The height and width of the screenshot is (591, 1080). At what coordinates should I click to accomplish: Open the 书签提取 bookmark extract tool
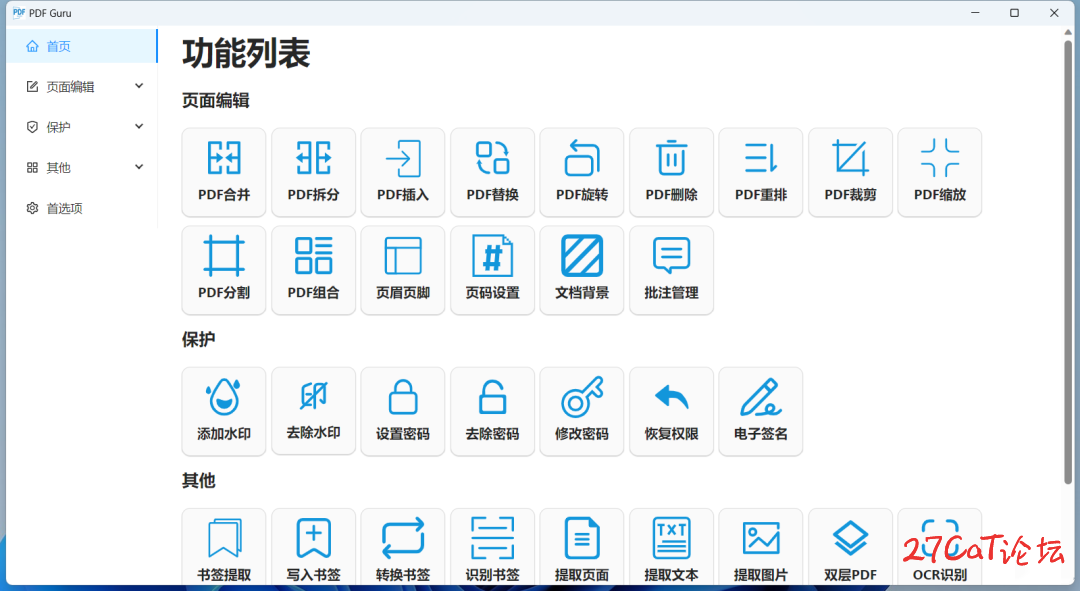click(224, 548)
